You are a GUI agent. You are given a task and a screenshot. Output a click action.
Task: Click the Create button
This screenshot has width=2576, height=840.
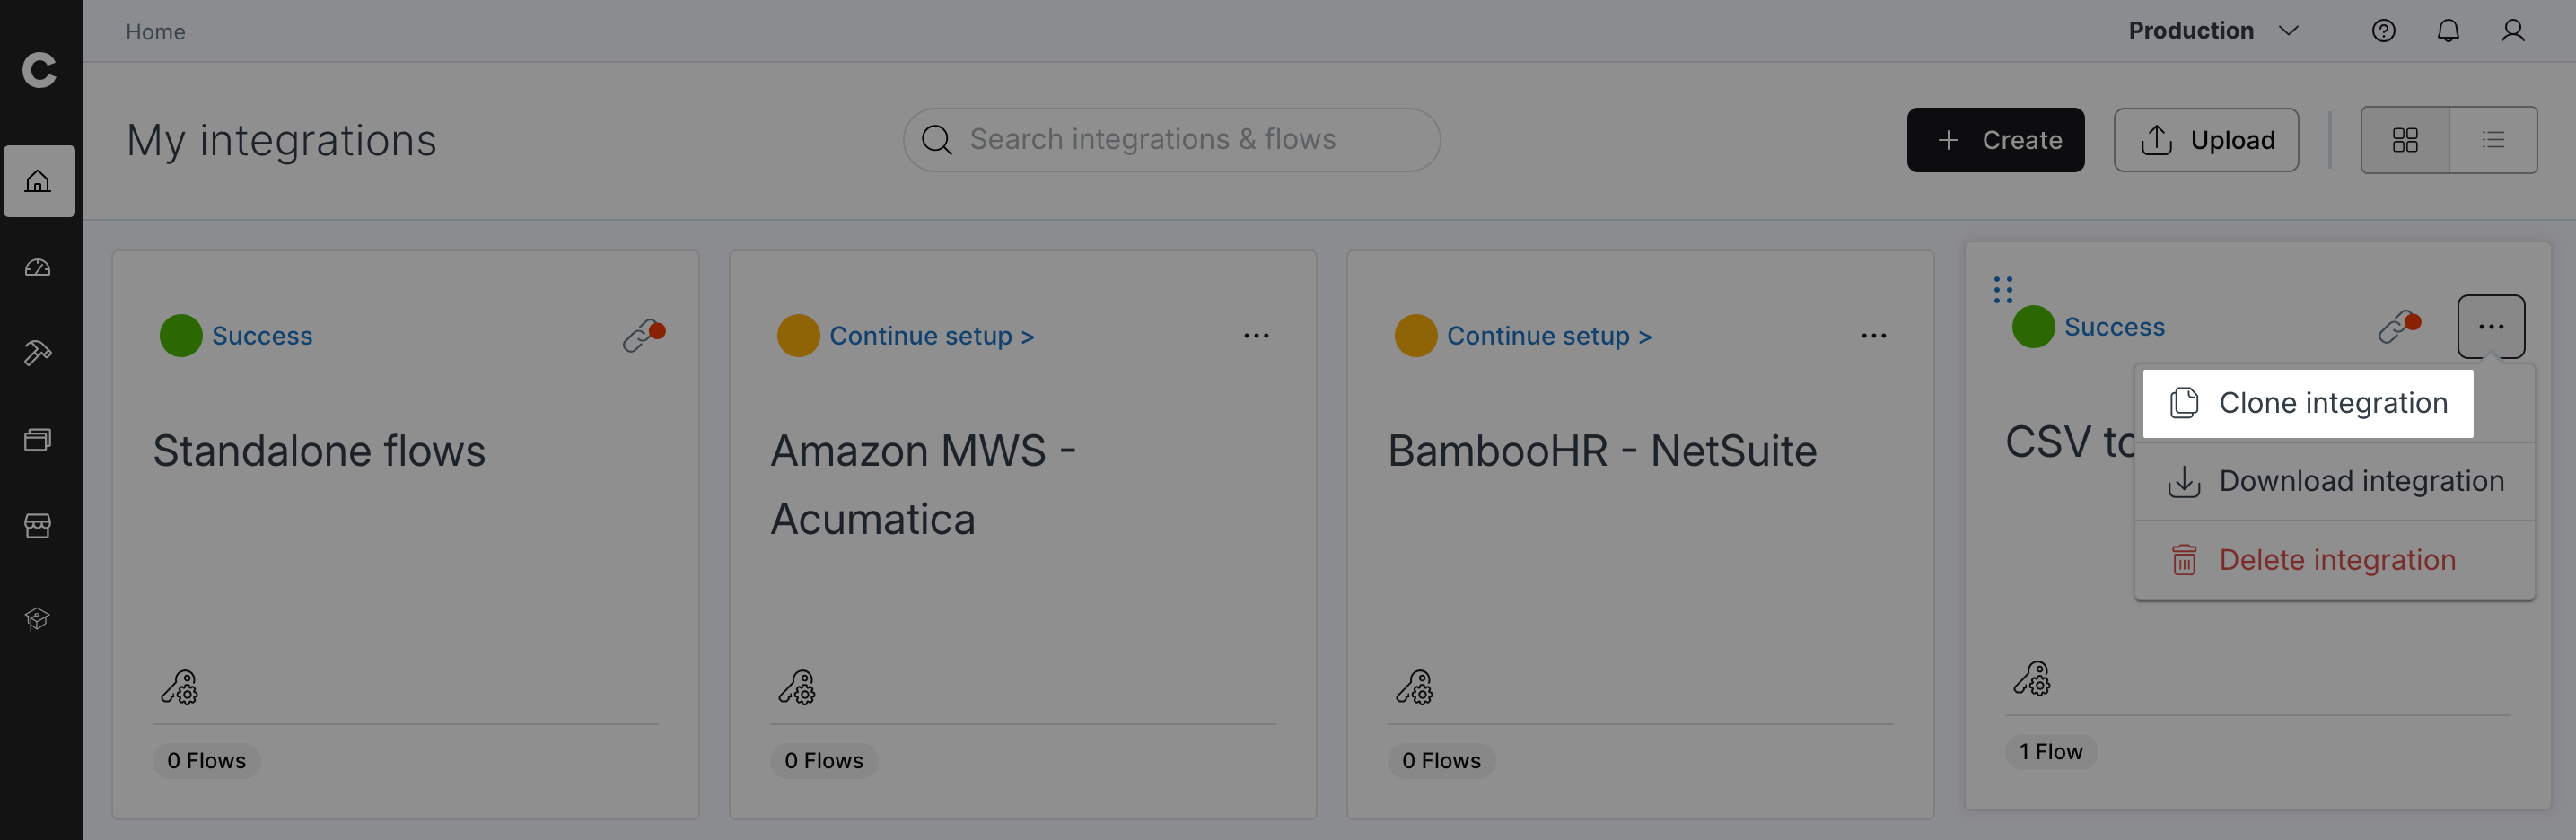coord(1995,140)
